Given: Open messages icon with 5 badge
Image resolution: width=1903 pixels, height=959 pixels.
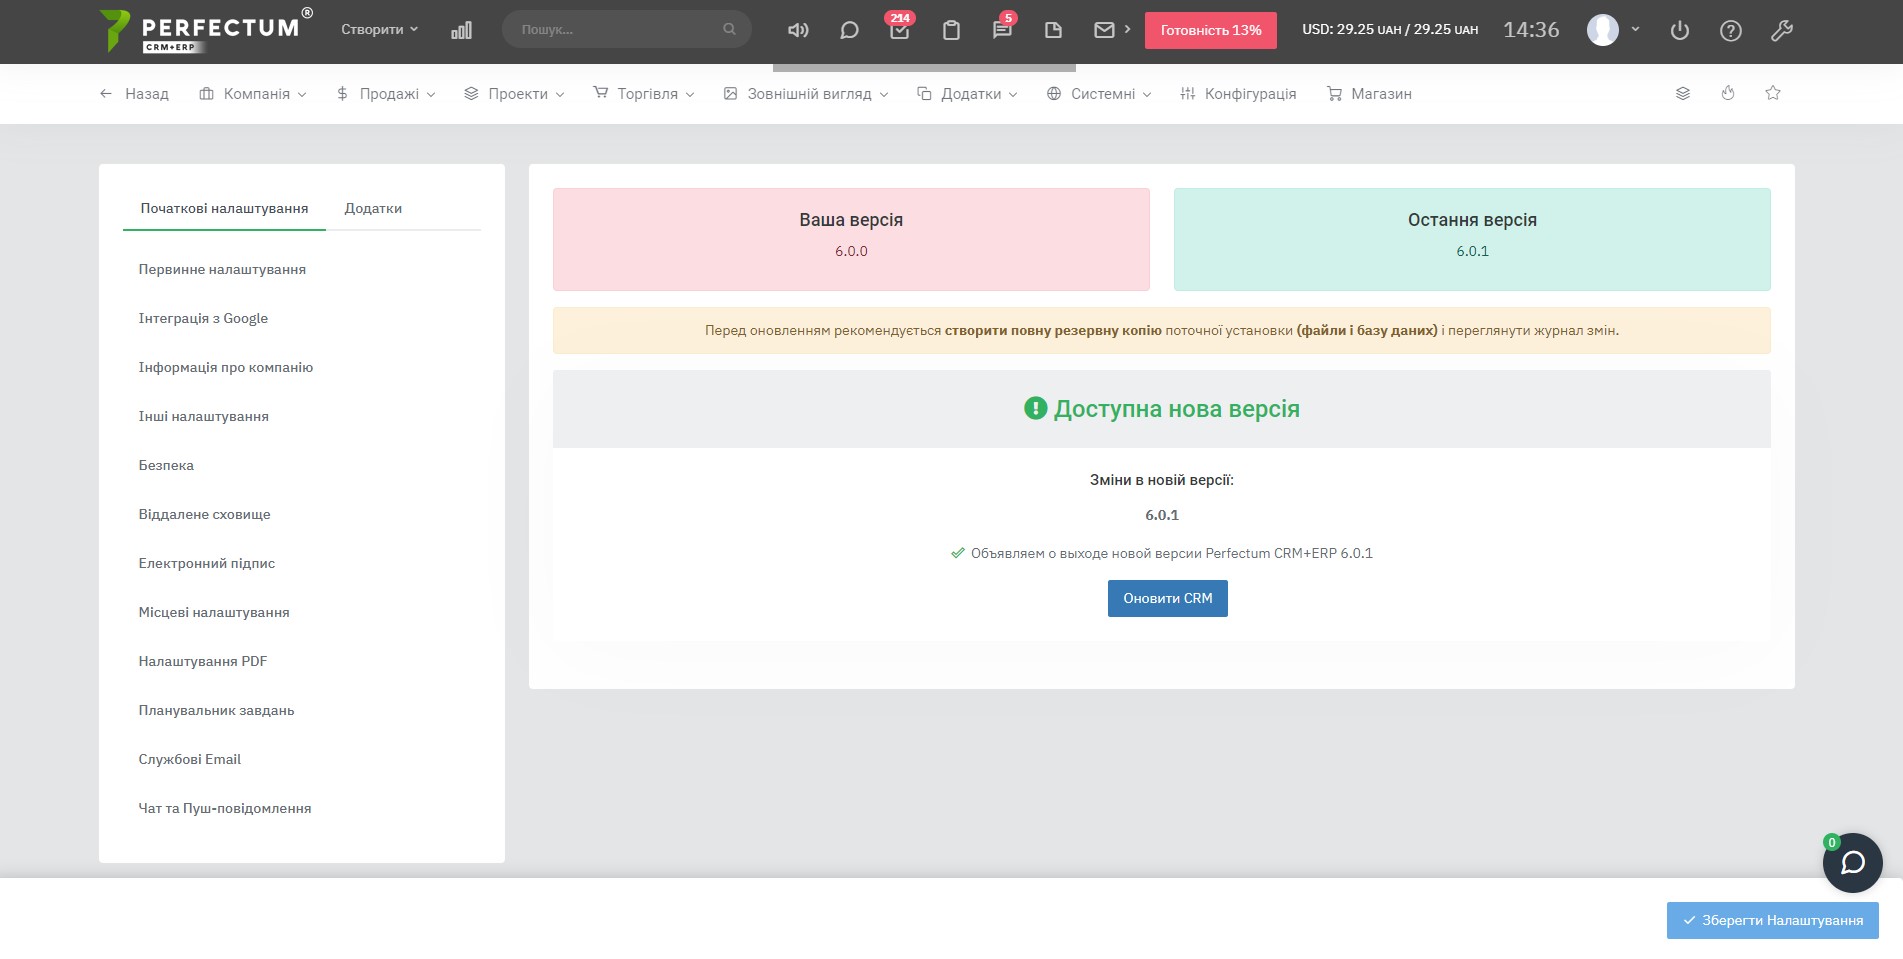Looking at the screenshot, I should [1002, 30].
